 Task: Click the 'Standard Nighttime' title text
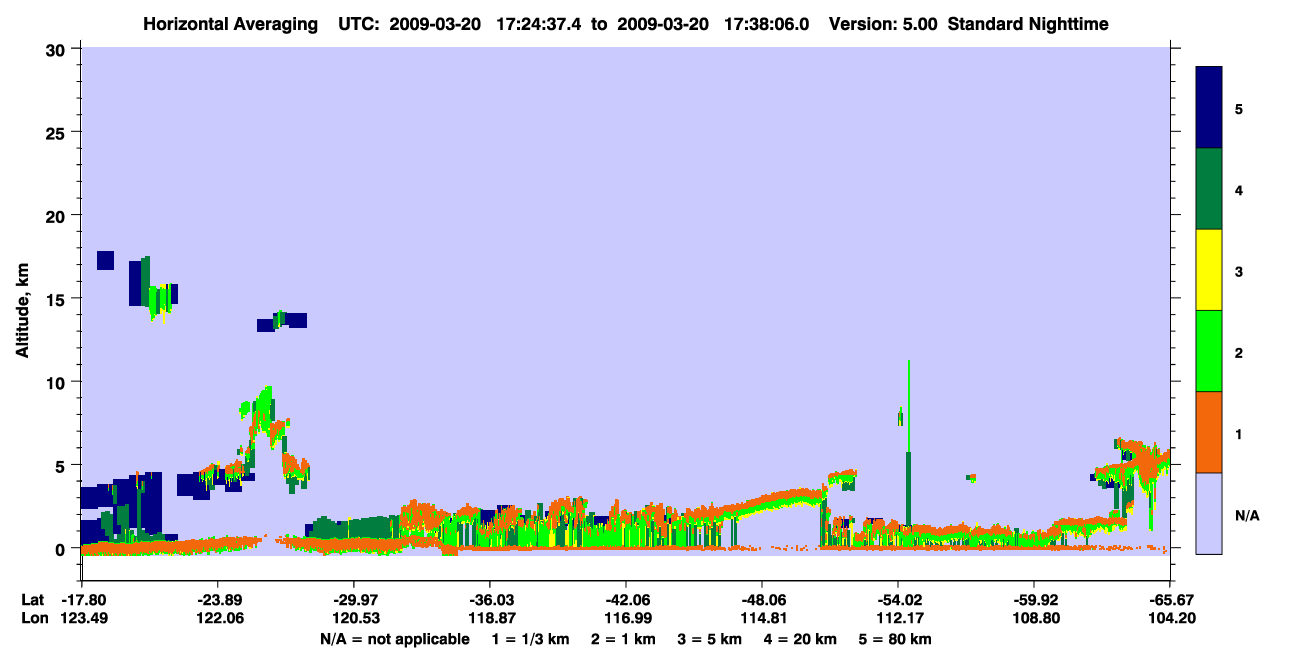[1028, 24]
